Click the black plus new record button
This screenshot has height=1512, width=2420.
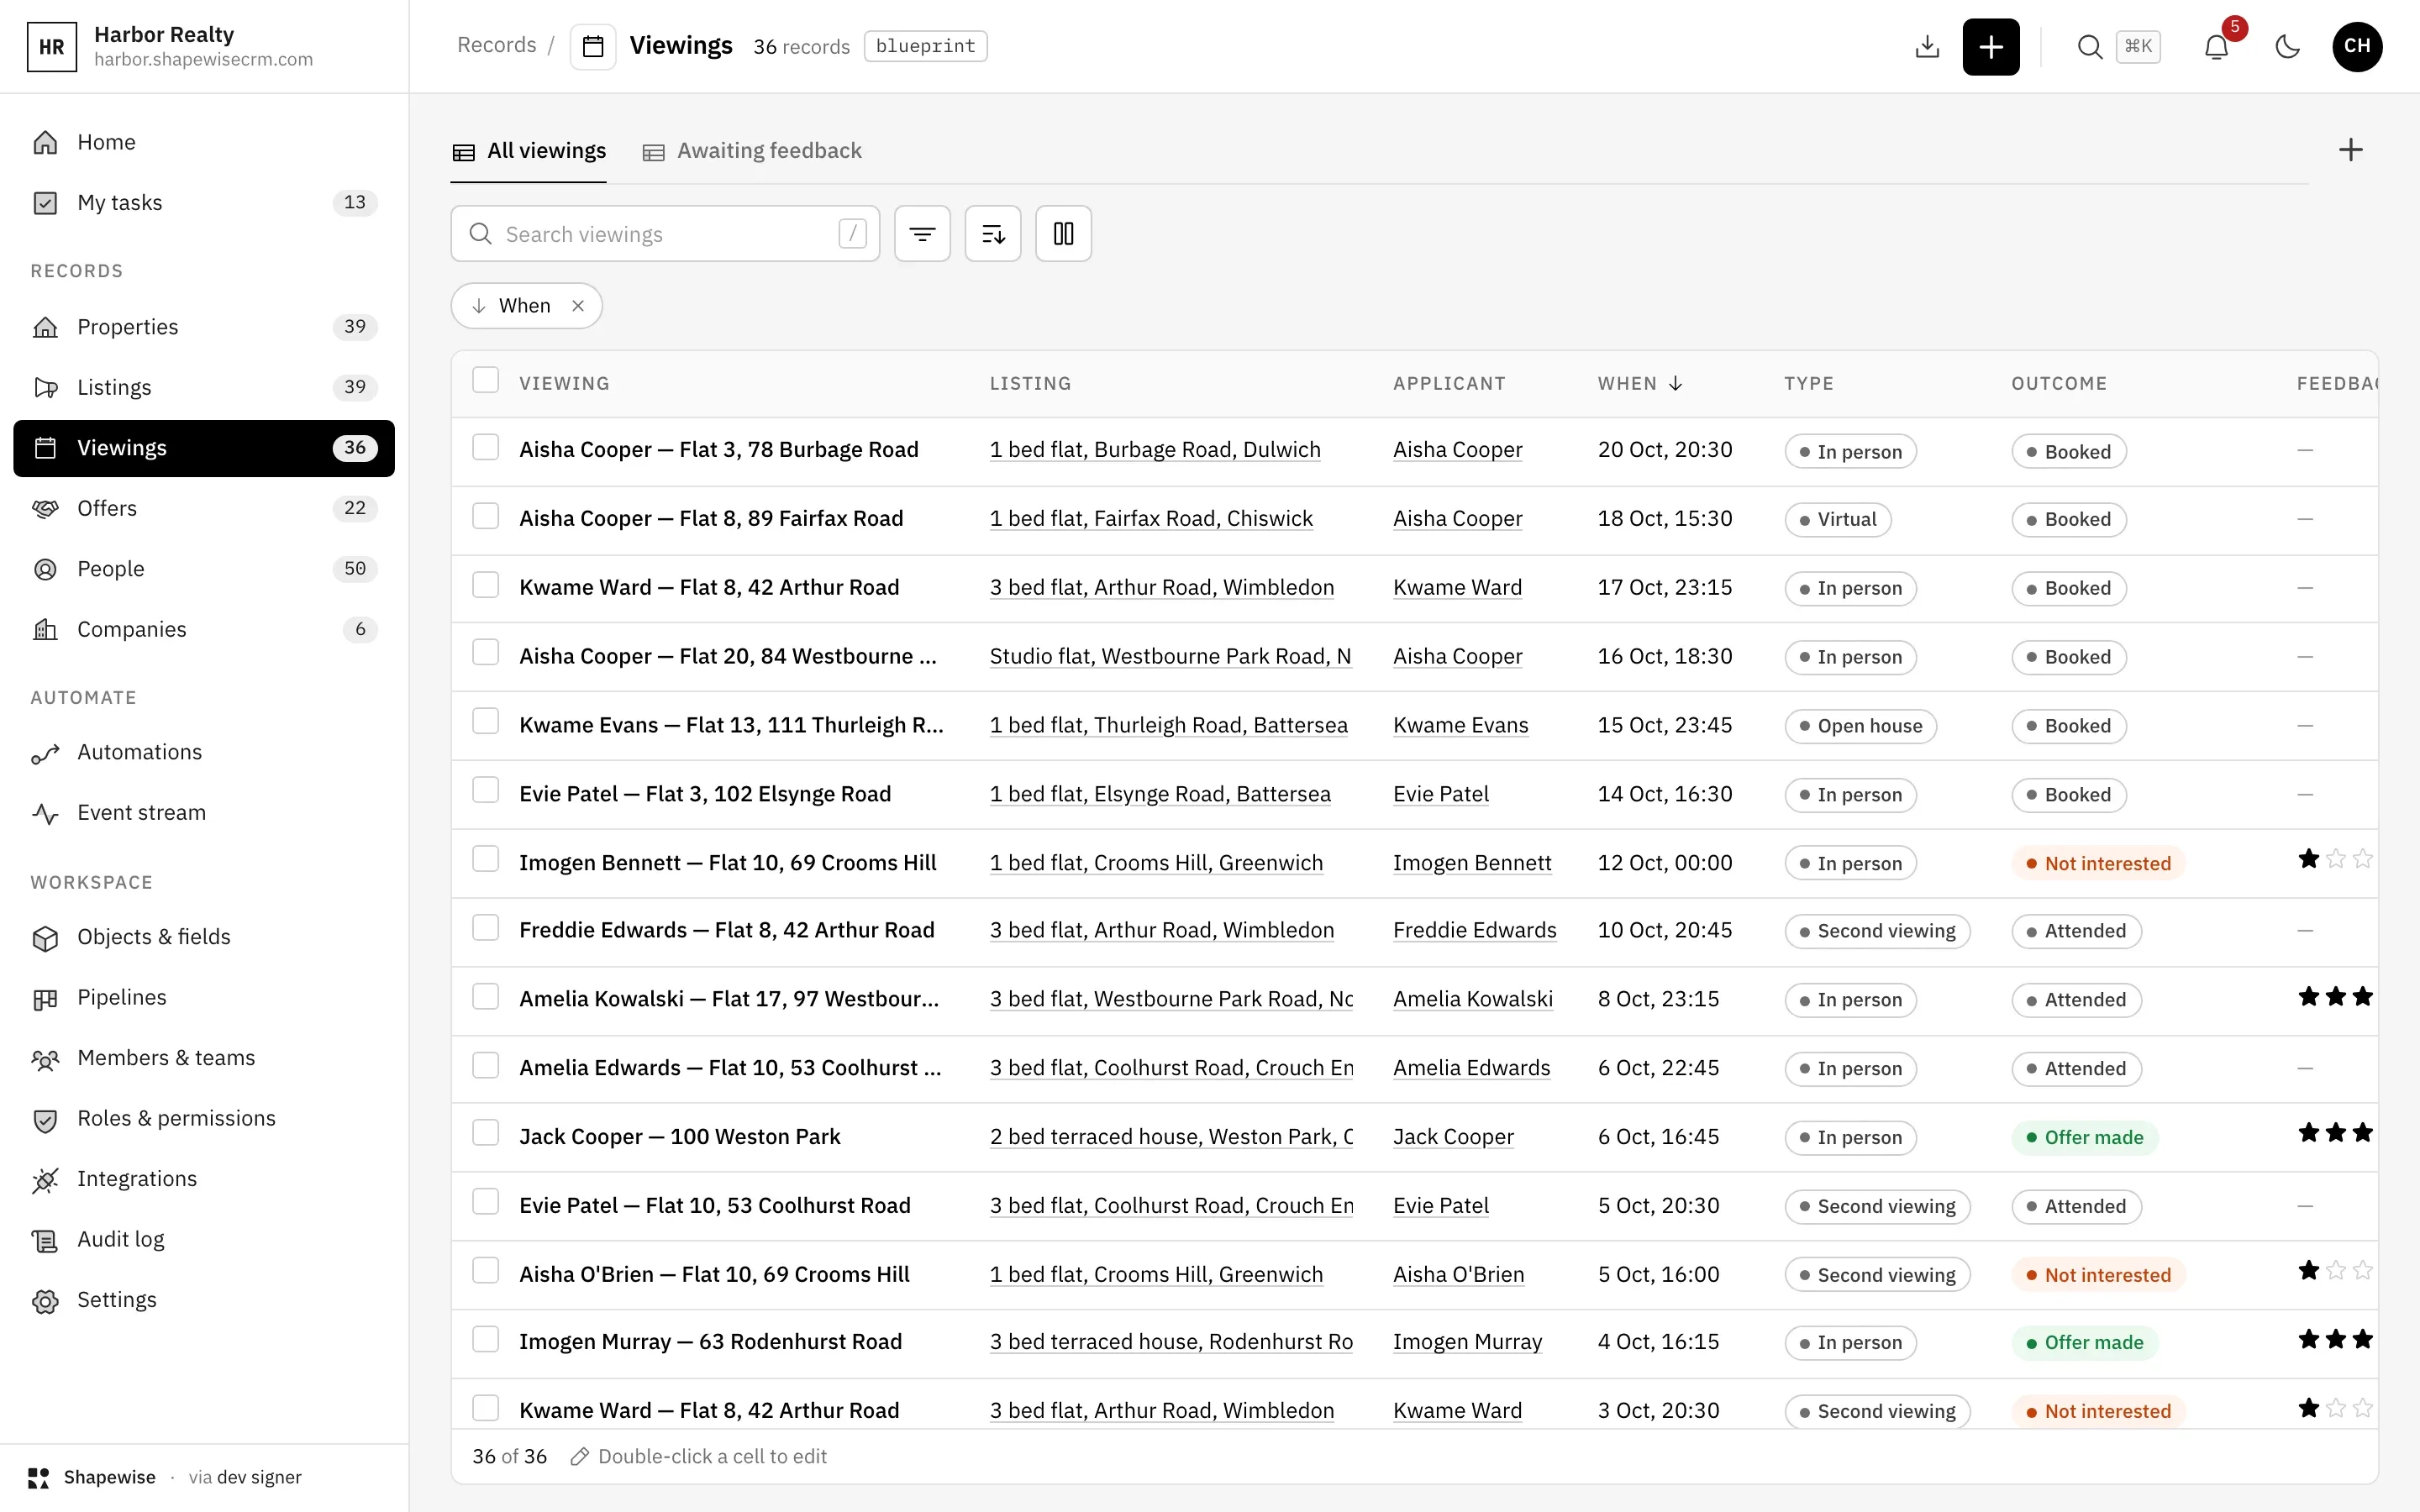(x=1990, y=46)
